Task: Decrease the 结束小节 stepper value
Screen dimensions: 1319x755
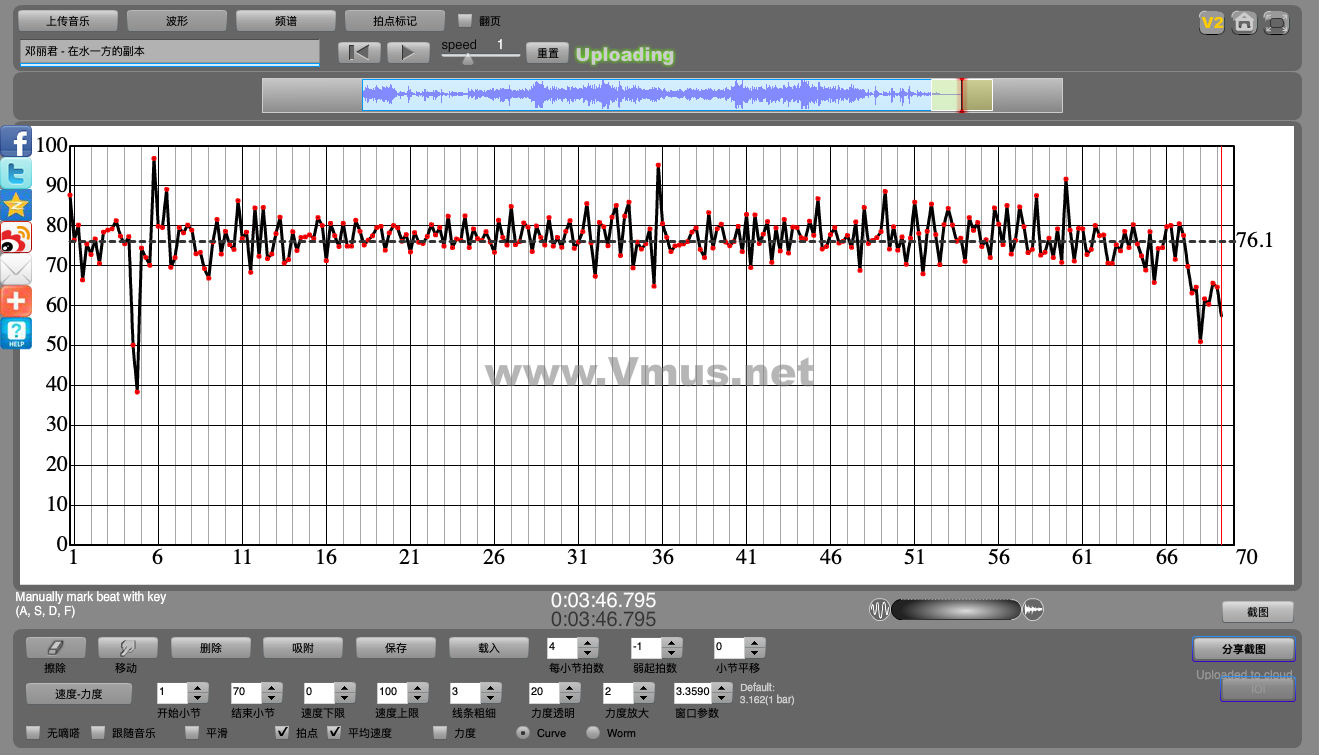Action: click(x=270, y=697)
